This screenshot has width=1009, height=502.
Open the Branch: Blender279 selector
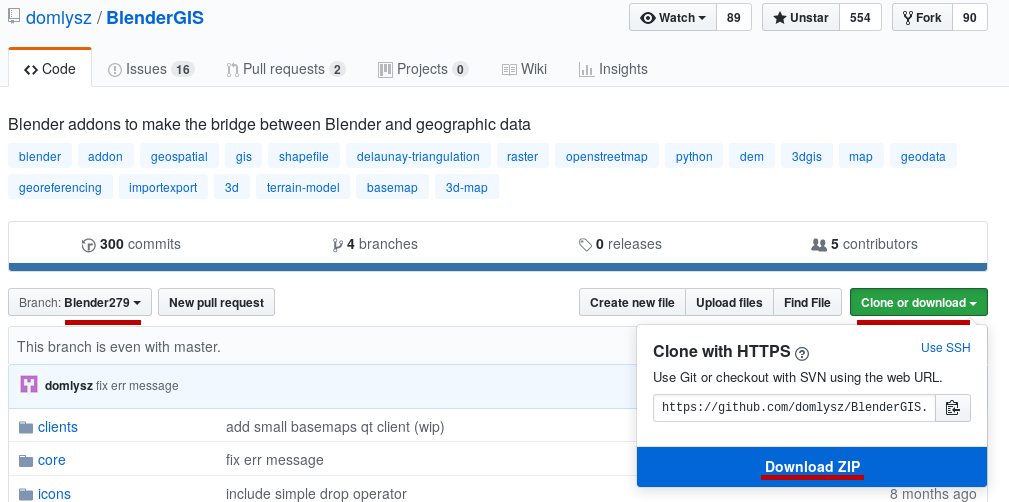(80, 302)
